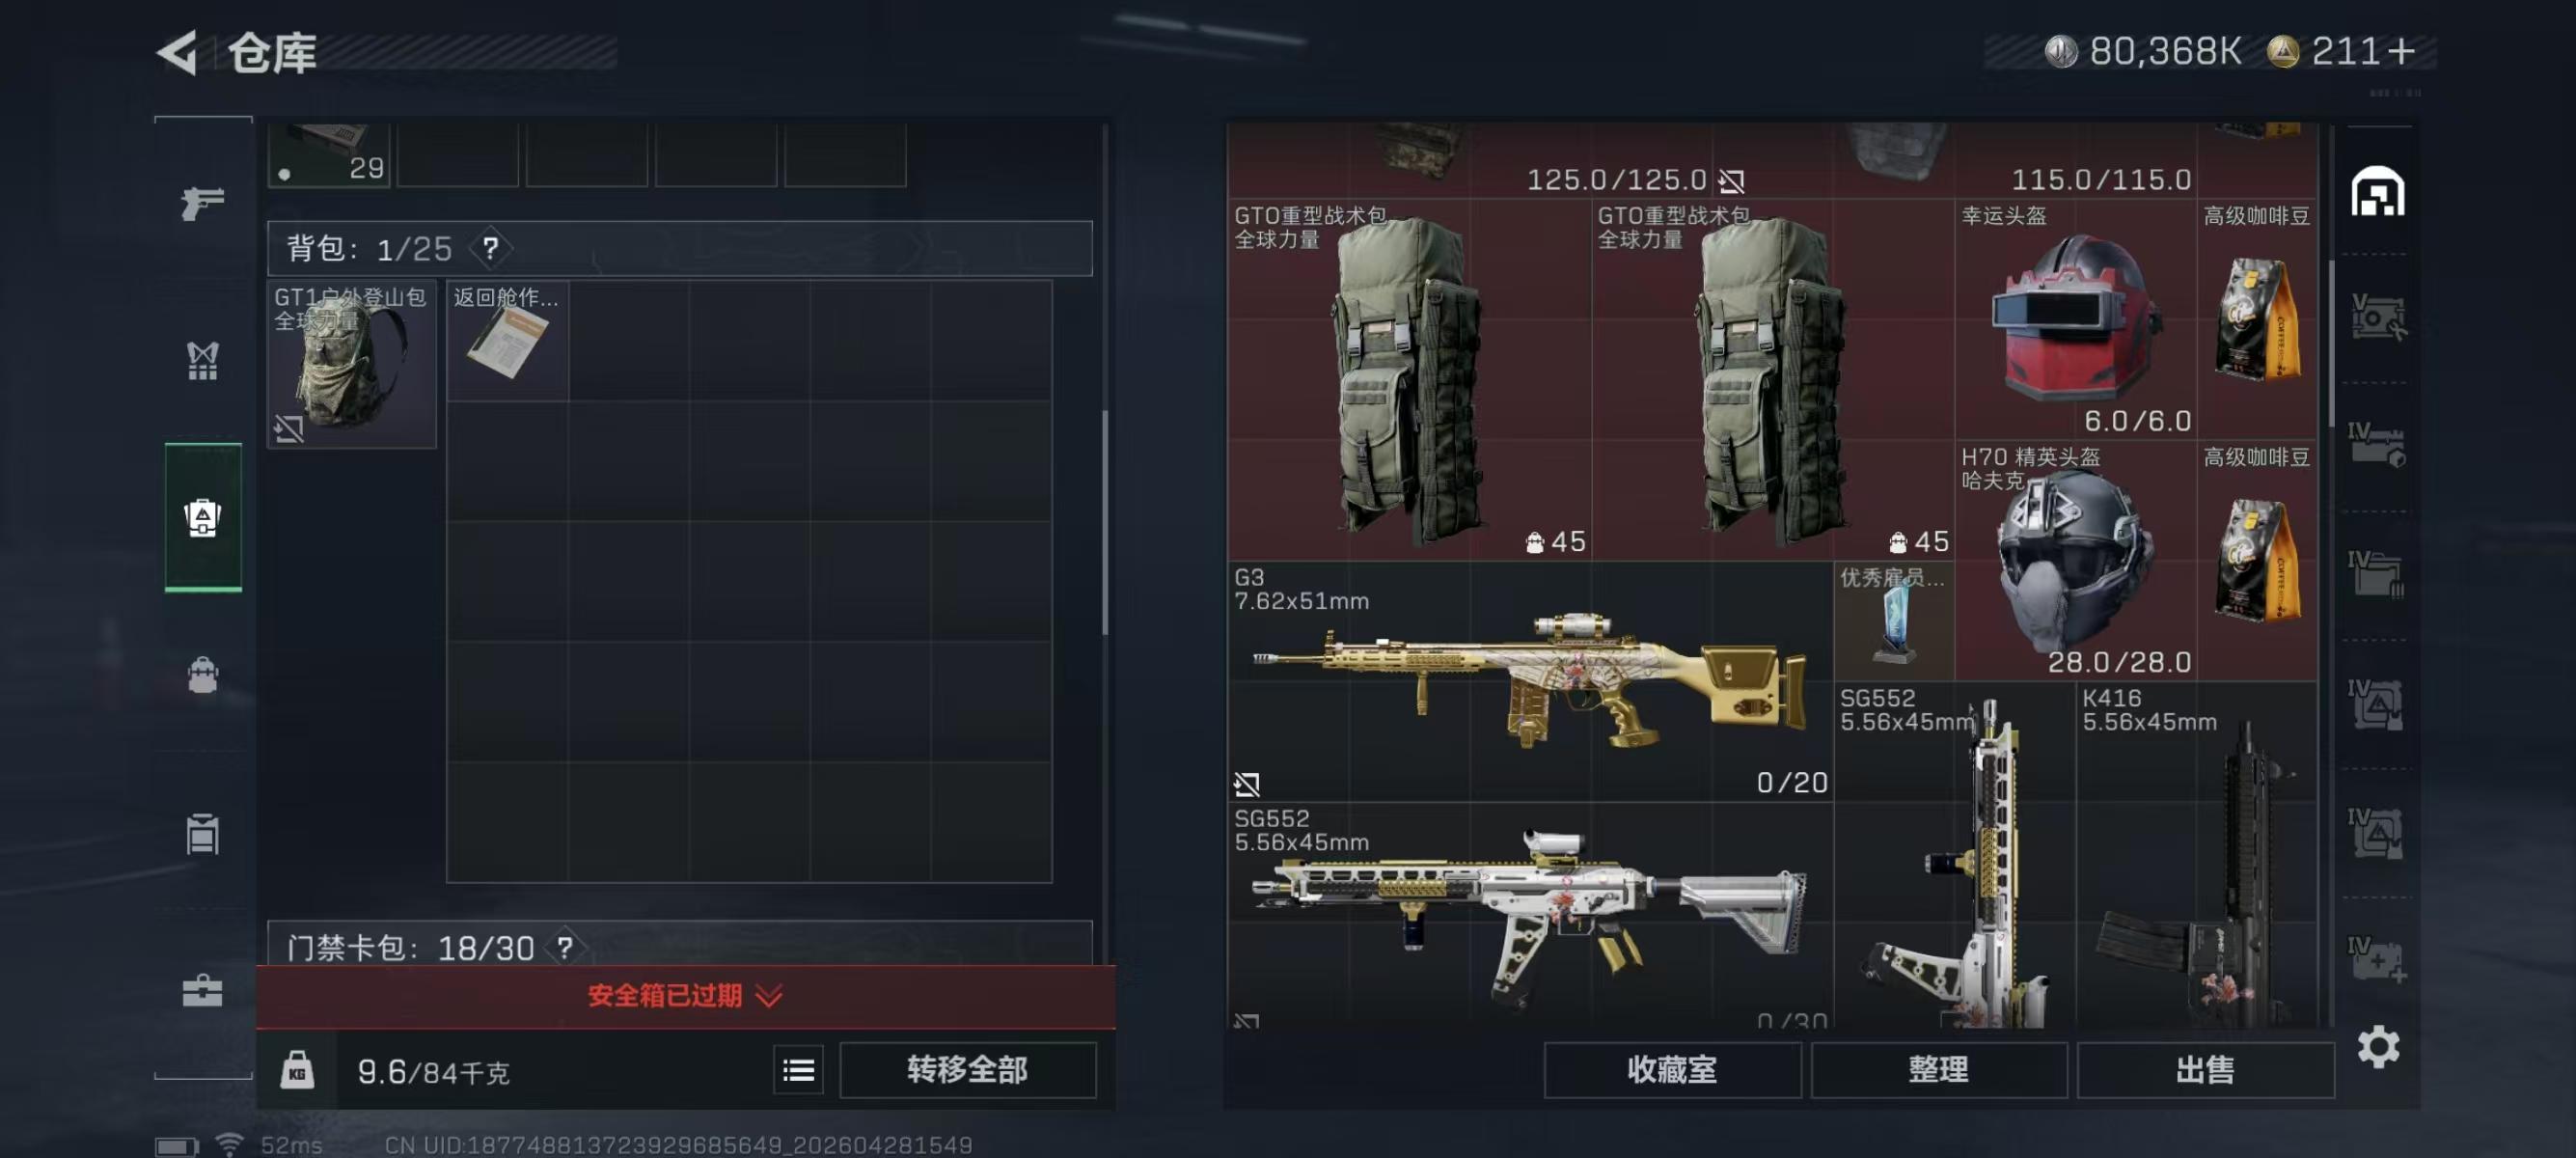2576x1158 pixels.
Task: Select the pistol weapons sidebar tab
Action: click(203, 202)
